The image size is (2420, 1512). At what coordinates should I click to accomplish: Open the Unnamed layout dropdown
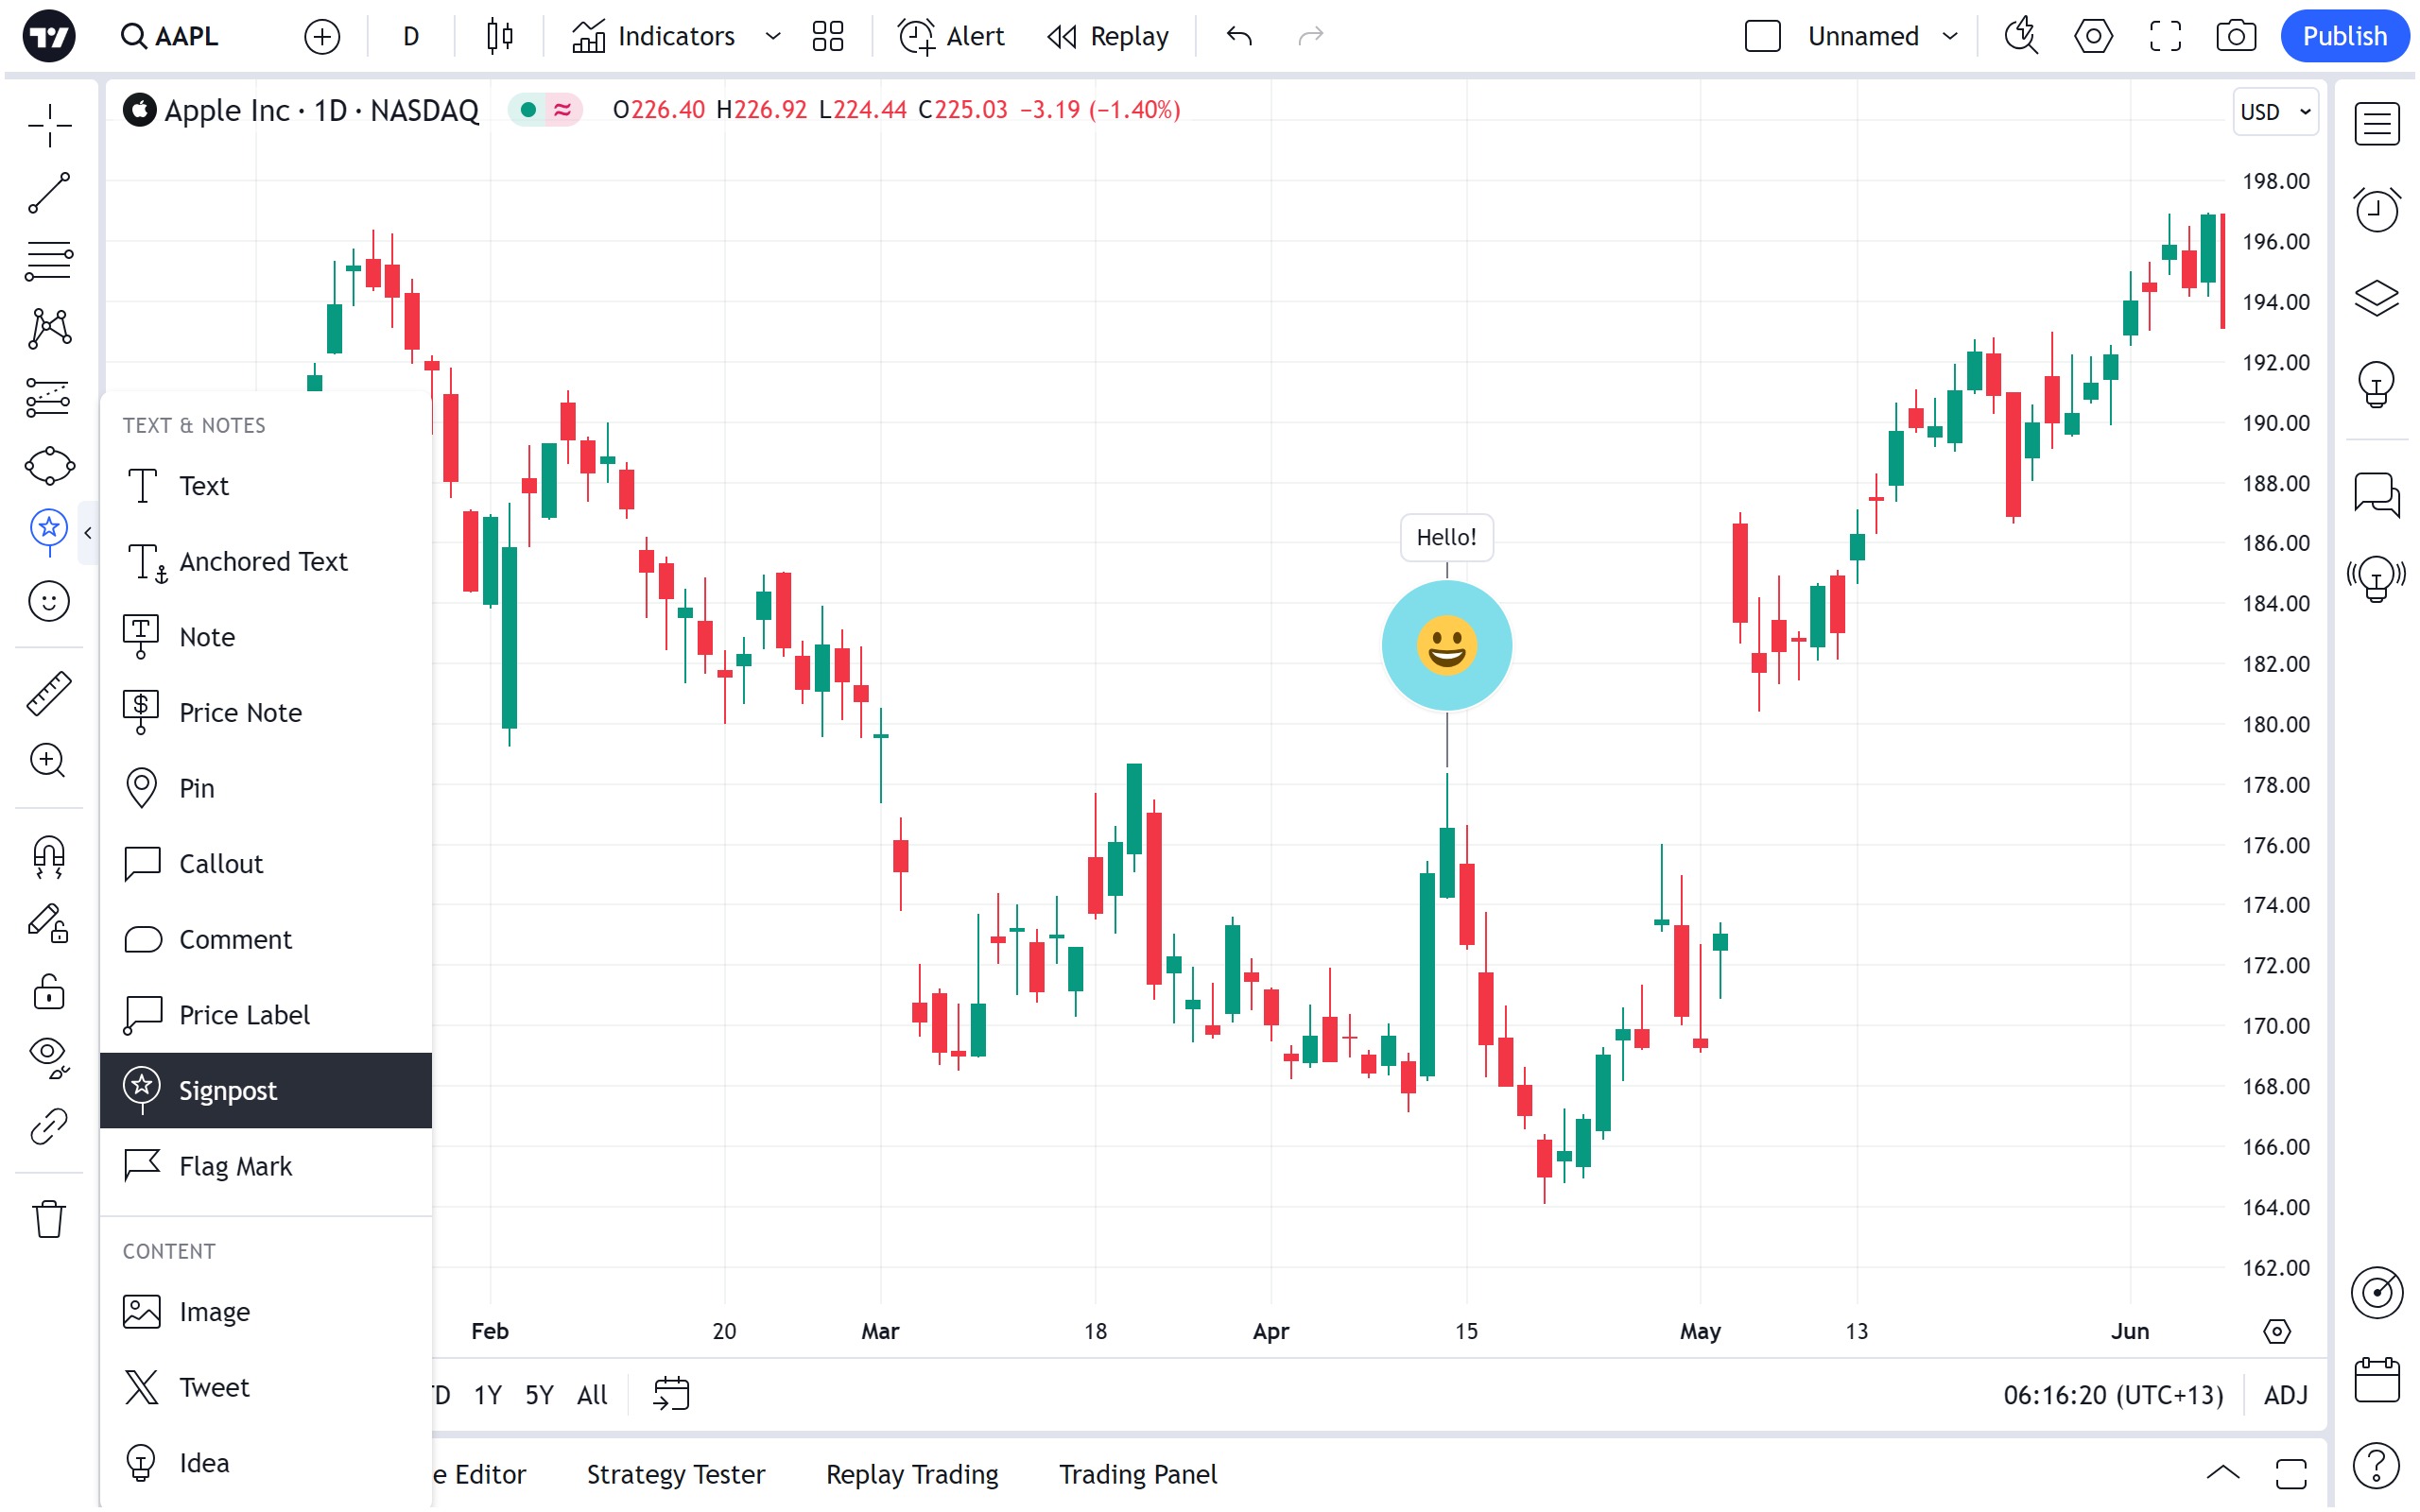pyautogui.click(x=1950, y=36)
